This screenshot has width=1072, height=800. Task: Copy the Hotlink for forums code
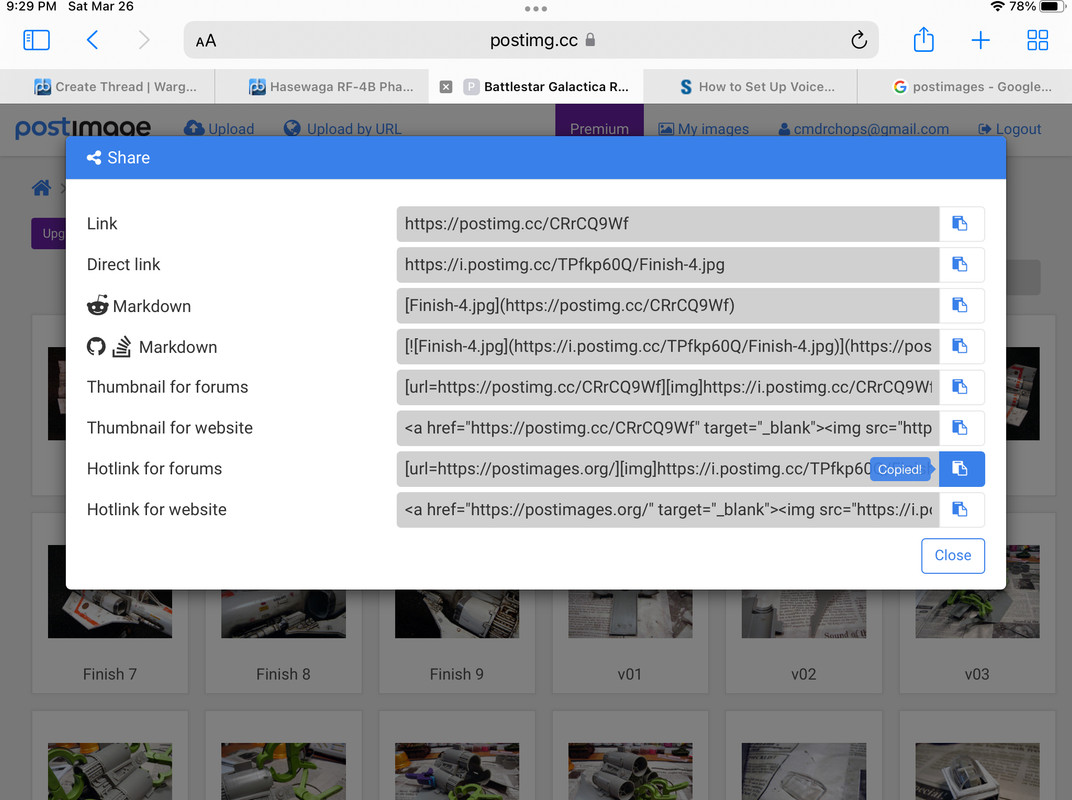coord(961,469)
